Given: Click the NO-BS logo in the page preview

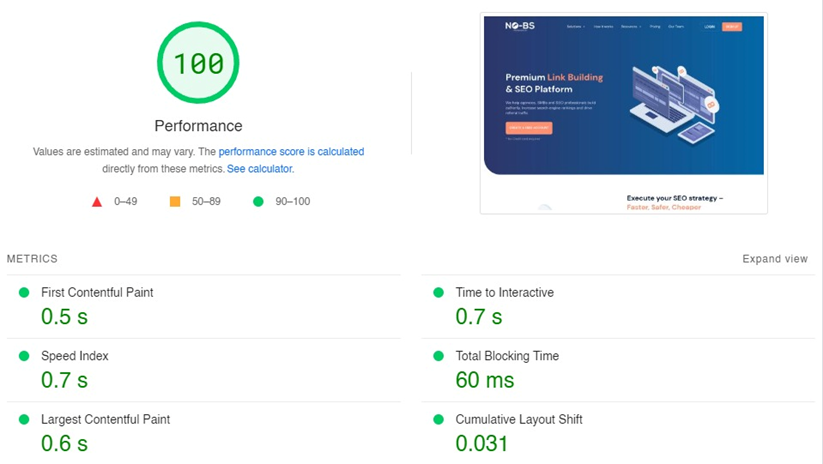Looking at the screenshot, I should tap(520, 26).
